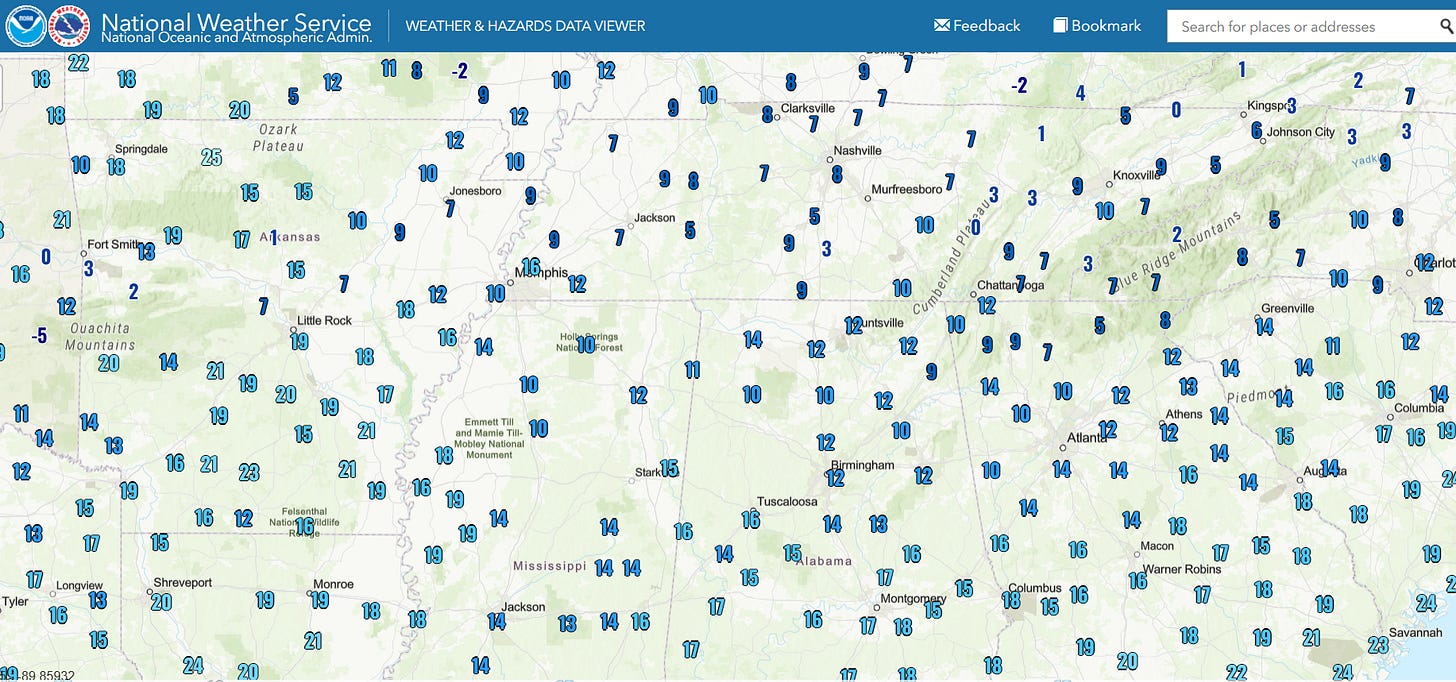The height and width of the screenshot is (682, 1456).
Task: Select the Fort Smith city label
Action: (x=116, y=244)
